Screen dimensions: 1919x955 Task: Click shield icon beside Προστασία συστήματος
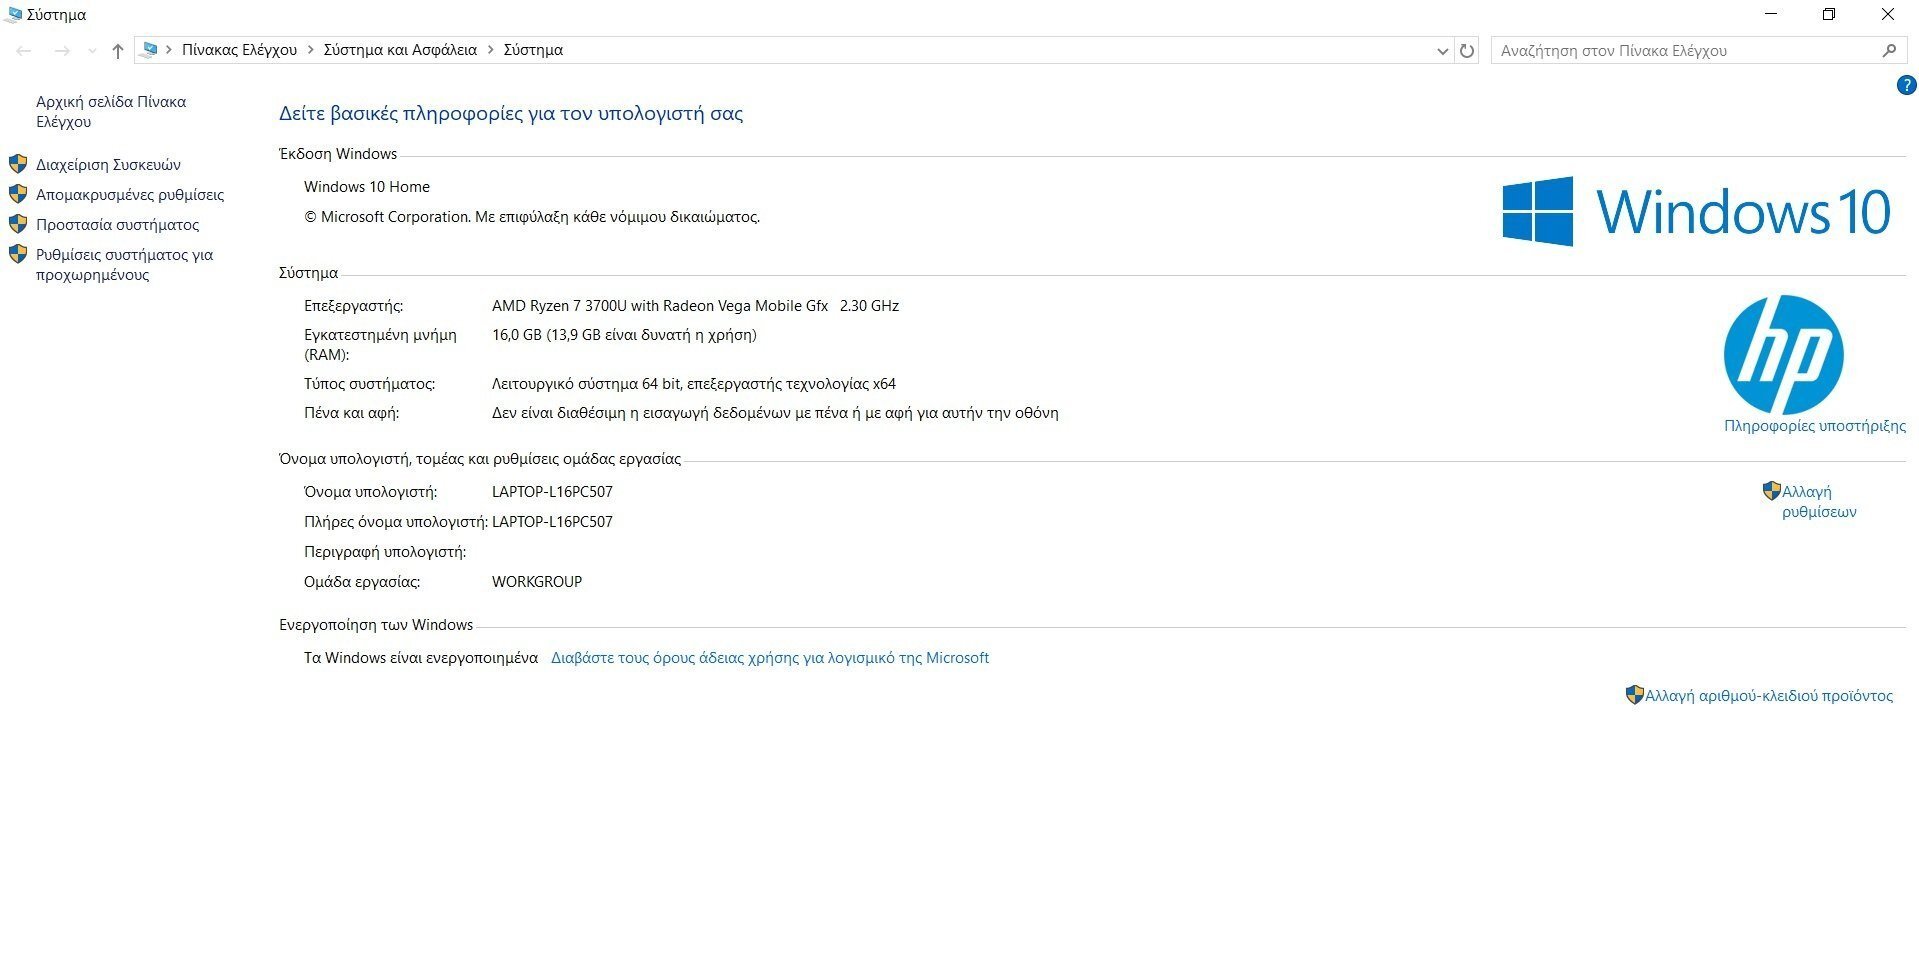[x=18, y=224]
